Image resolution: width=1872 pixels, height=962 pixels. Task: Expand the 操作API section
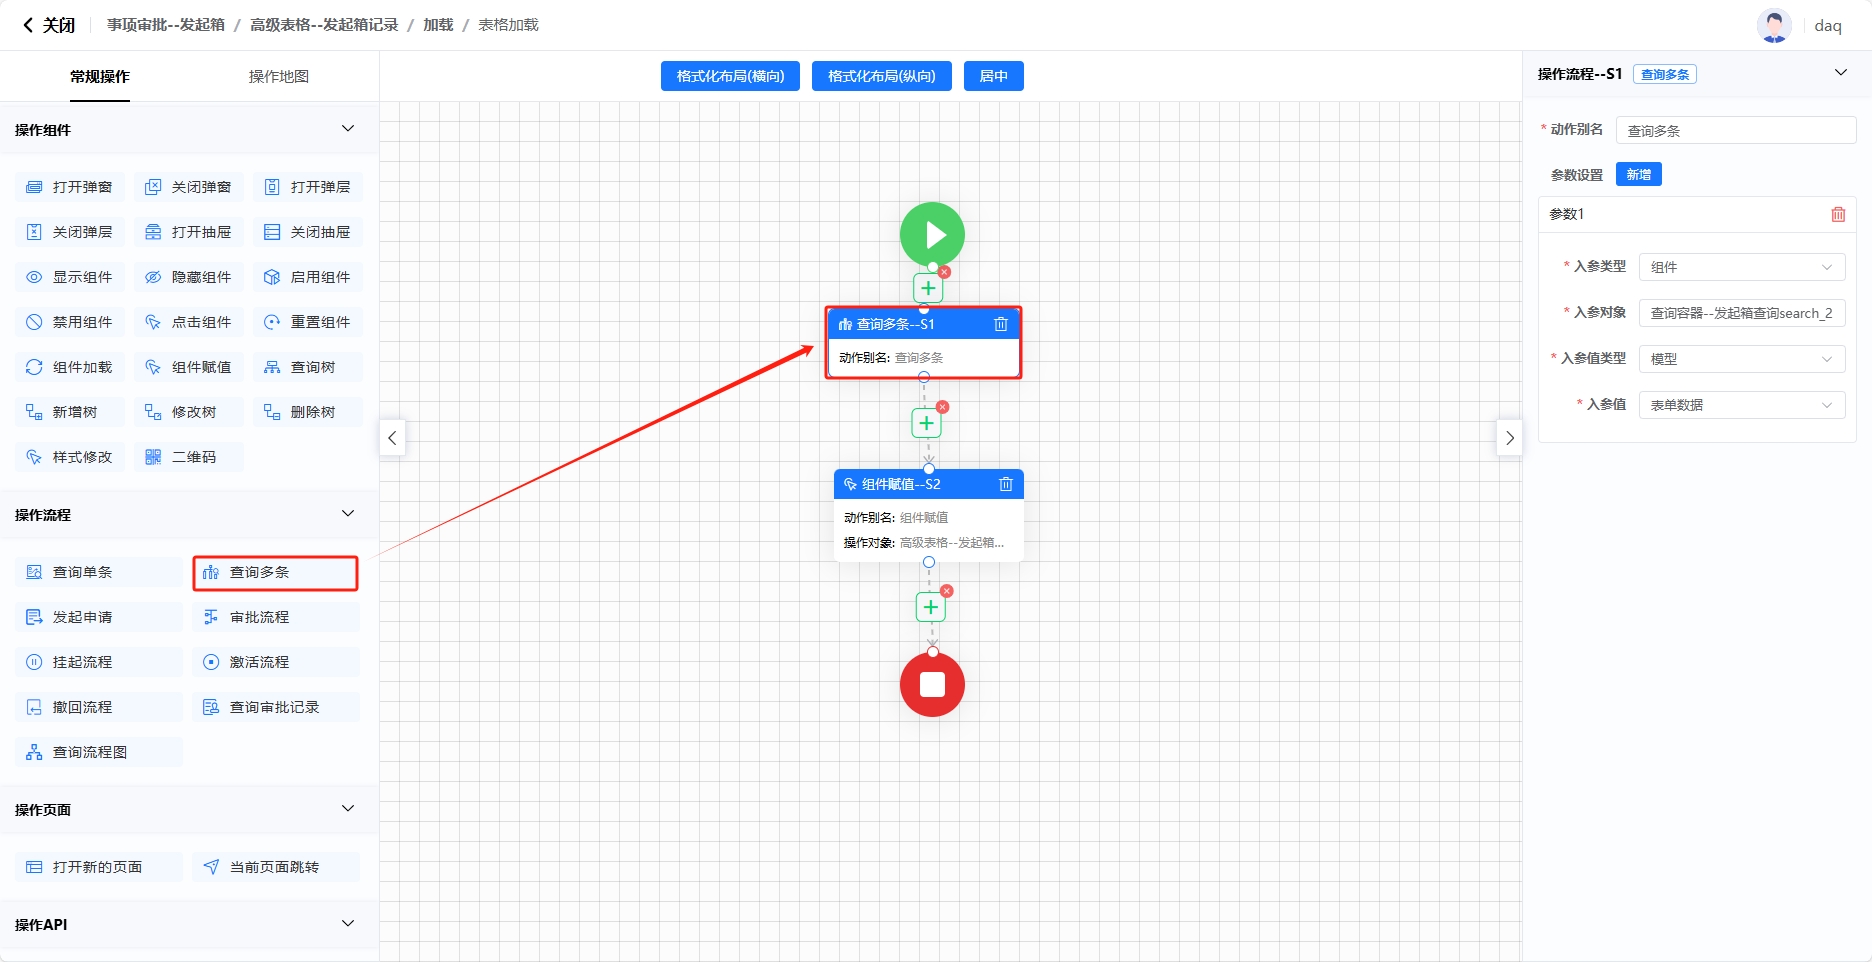[347, 924]
